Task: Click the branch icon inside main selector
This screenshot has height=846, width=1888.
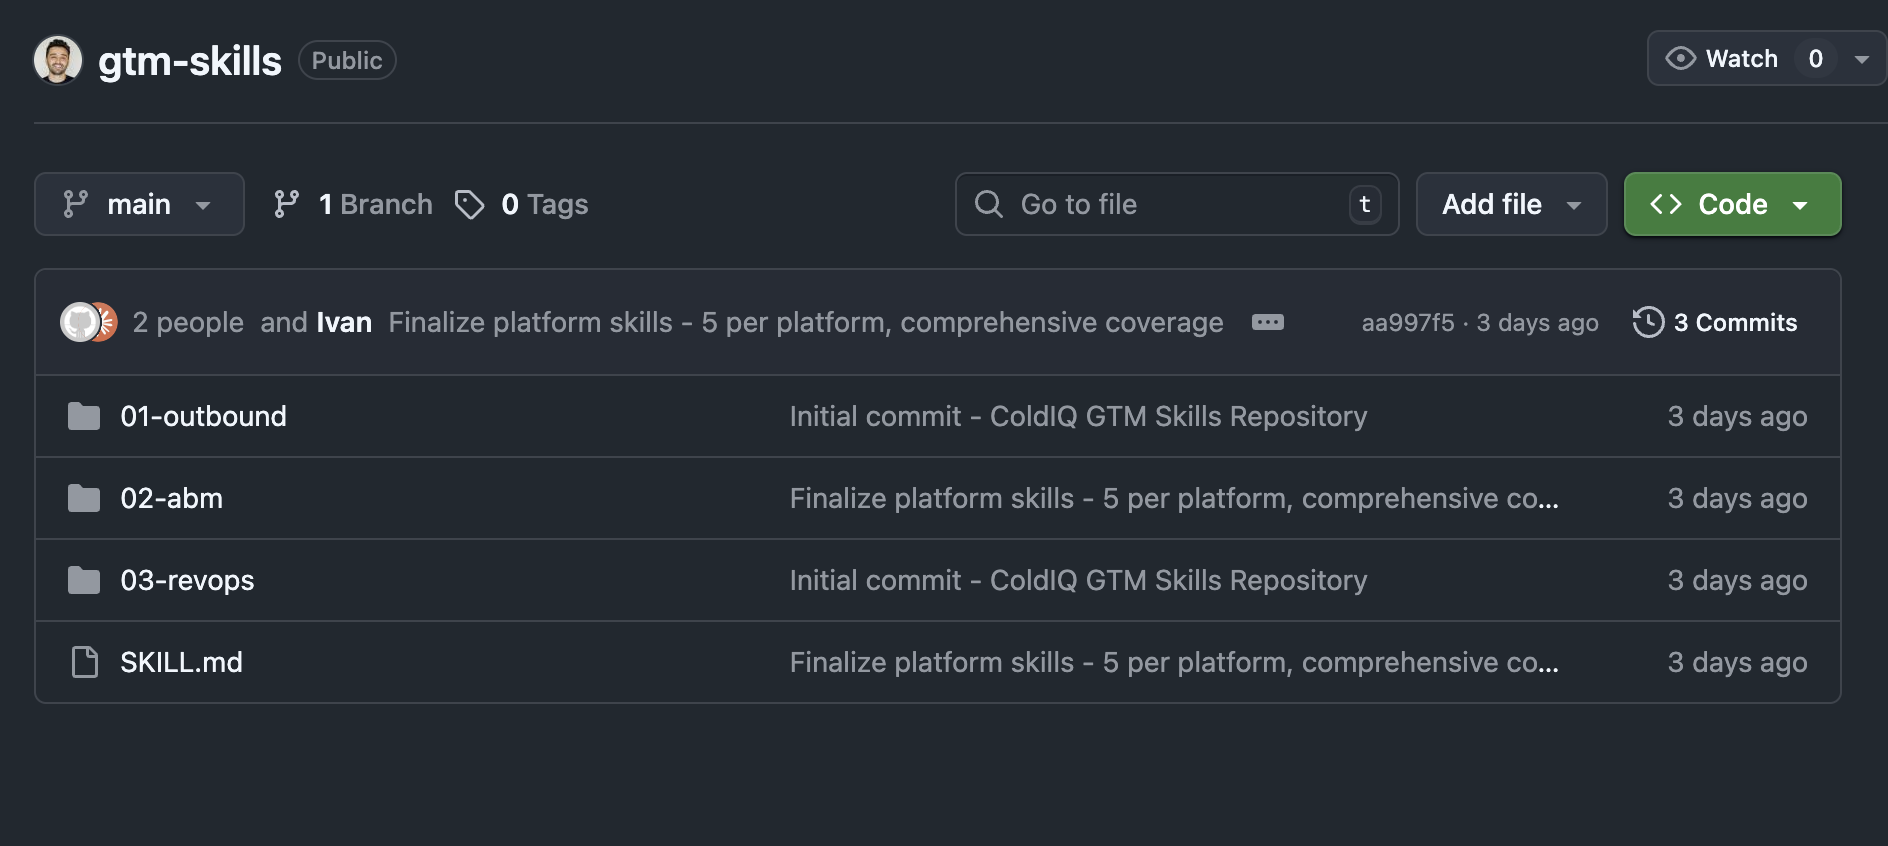Action: [x=76, y=204]
